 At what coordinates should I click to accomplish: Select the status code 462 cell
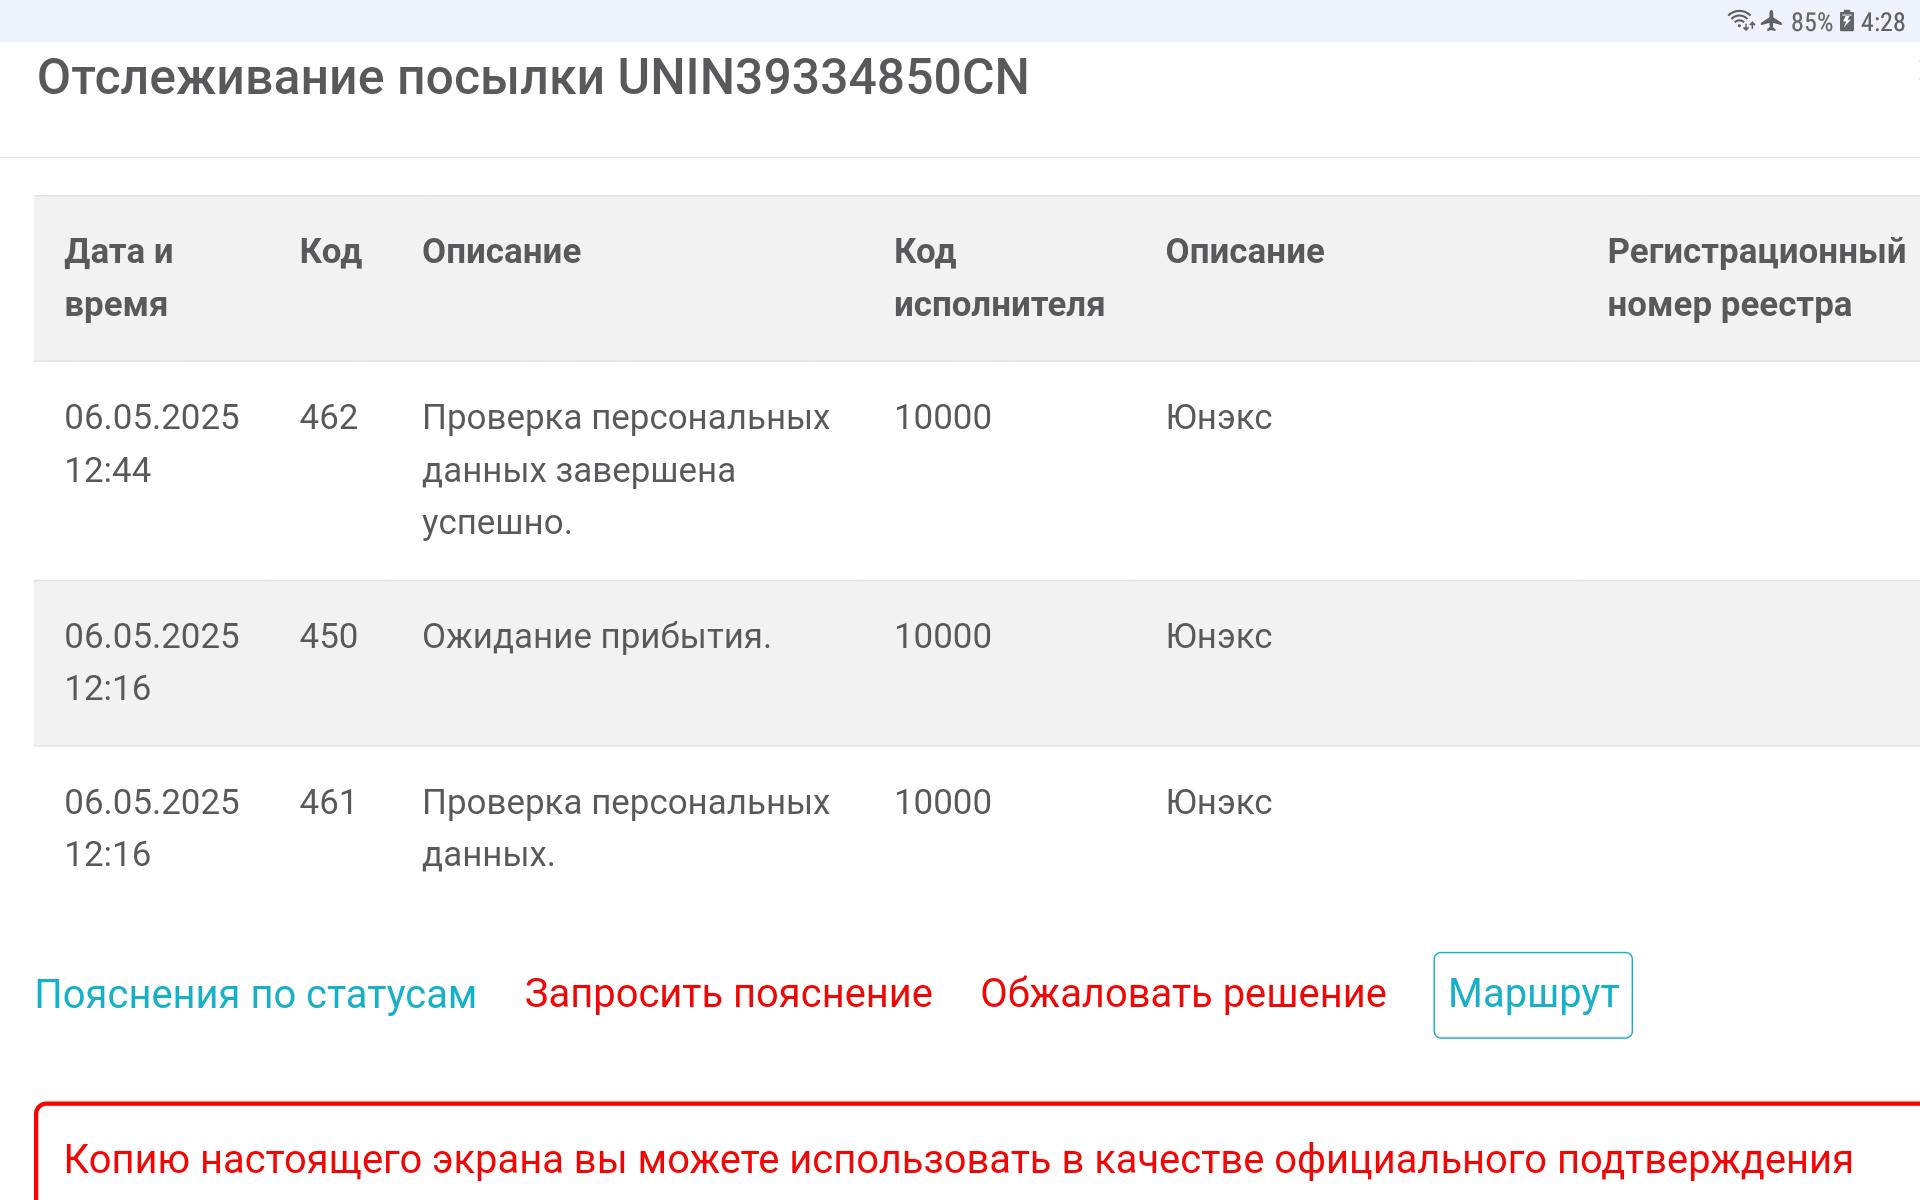click(328, 418)
